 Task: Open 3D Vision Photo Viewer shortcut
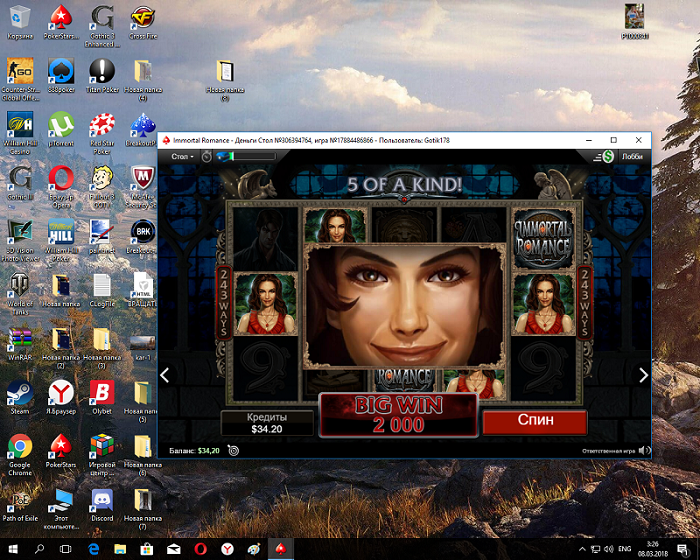click(20, 240)
